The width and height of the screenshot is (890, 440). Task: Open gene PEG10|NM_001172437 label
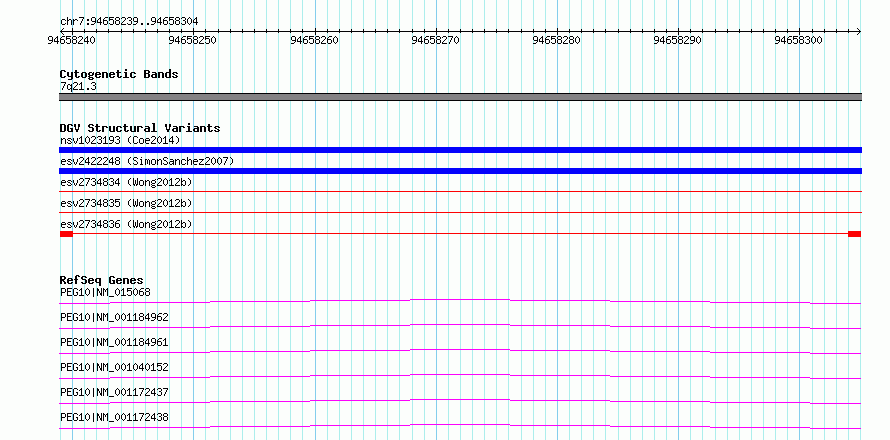[114, 392]
